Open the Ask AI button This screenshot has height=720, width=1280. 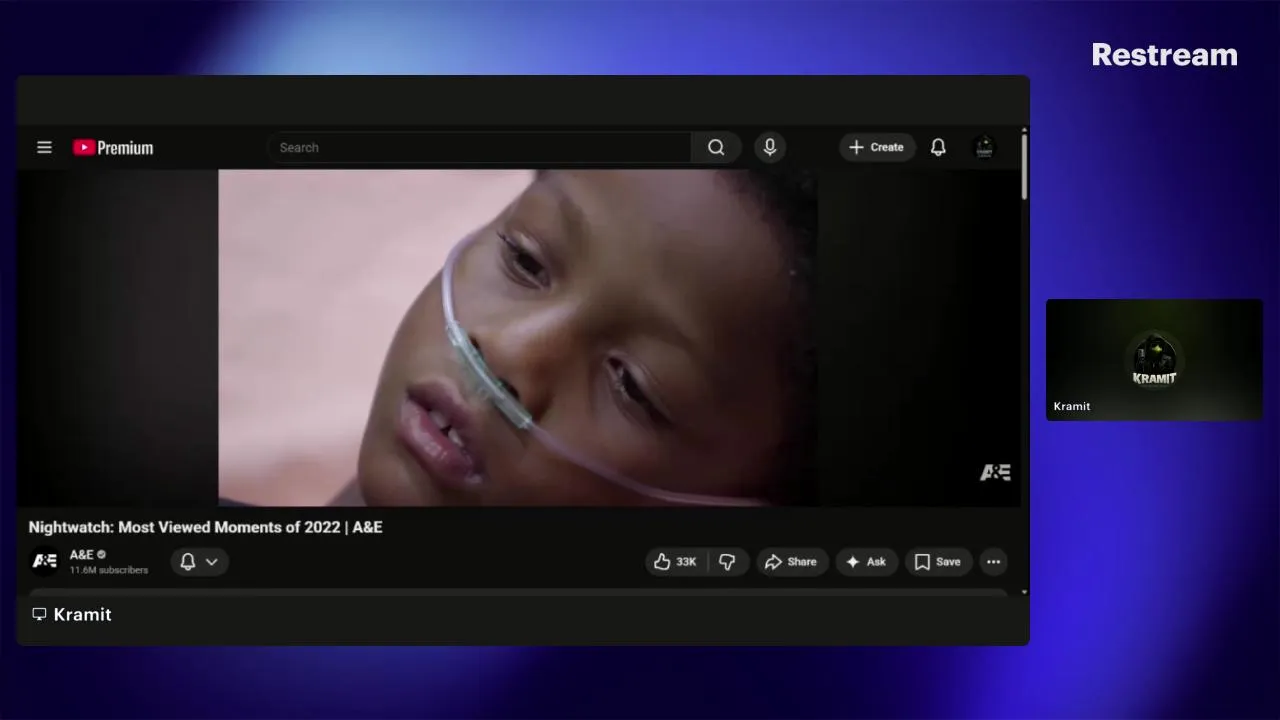[867, 562]
